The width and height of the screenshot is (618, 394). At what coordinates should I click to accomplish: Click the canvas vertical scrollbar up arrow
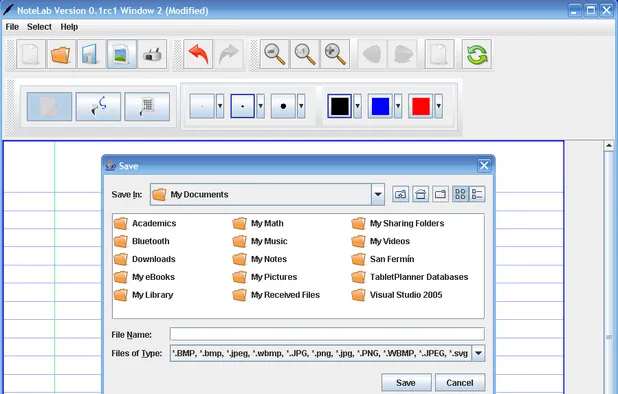click(609, 146)
